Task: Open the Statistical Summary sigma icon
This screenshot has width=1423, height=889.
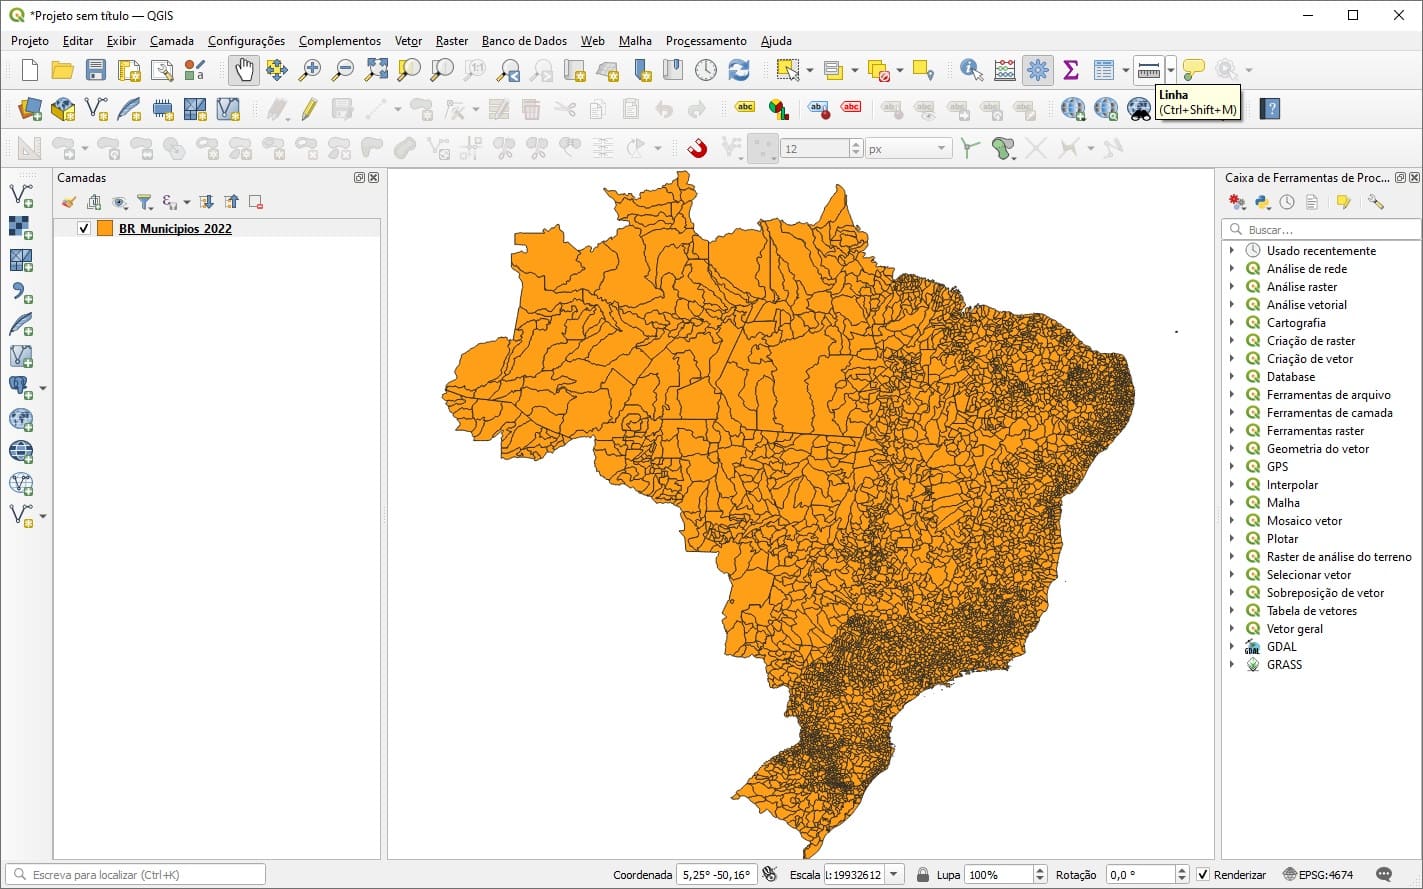Action: [1071, 70]
